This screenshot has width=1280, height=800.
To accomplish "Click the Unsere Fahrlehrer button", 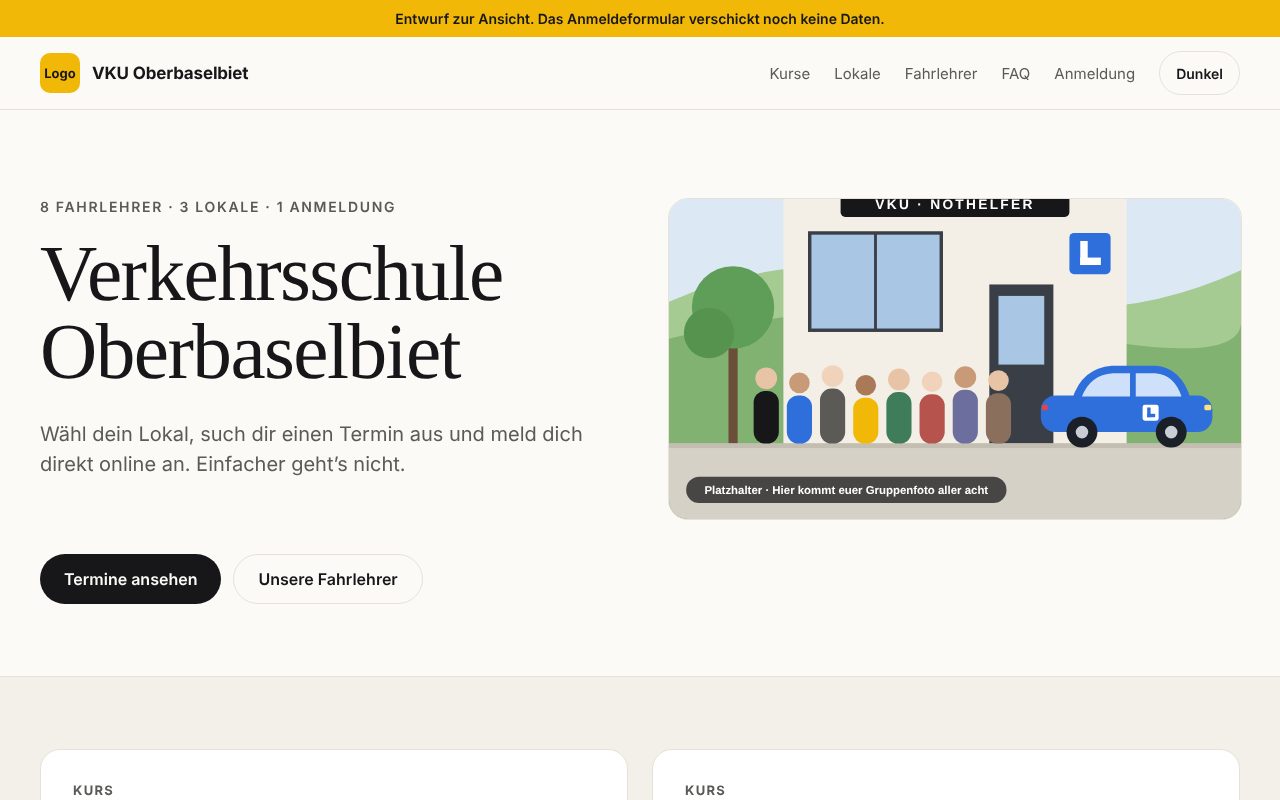I will pos(328,579).
